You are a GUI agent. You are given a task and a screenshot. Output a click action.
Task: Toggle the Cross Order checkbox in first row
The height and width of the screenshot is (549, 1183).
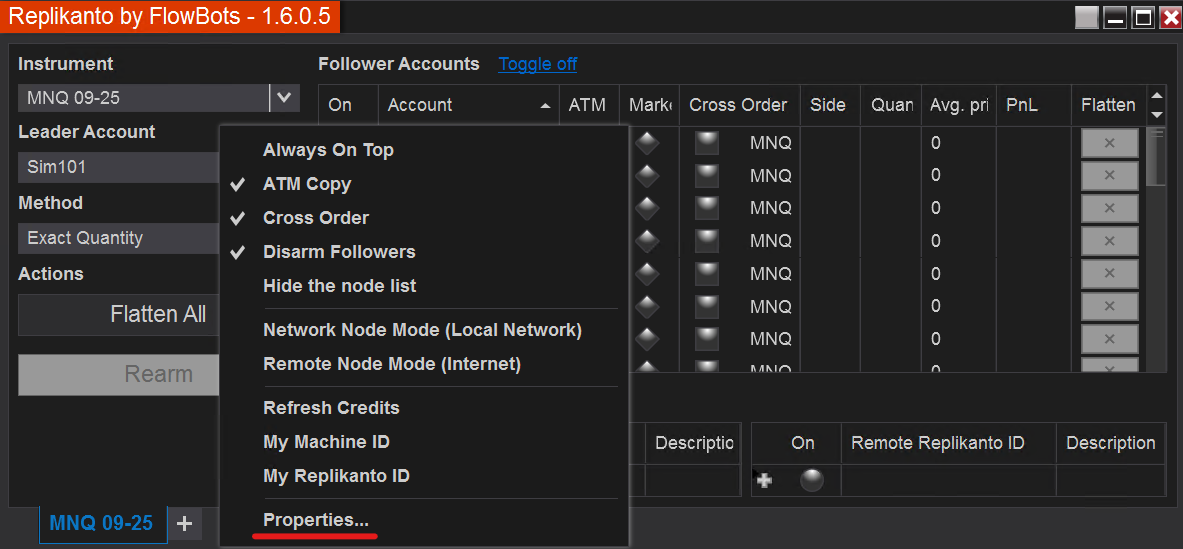[x=707, y=143]
